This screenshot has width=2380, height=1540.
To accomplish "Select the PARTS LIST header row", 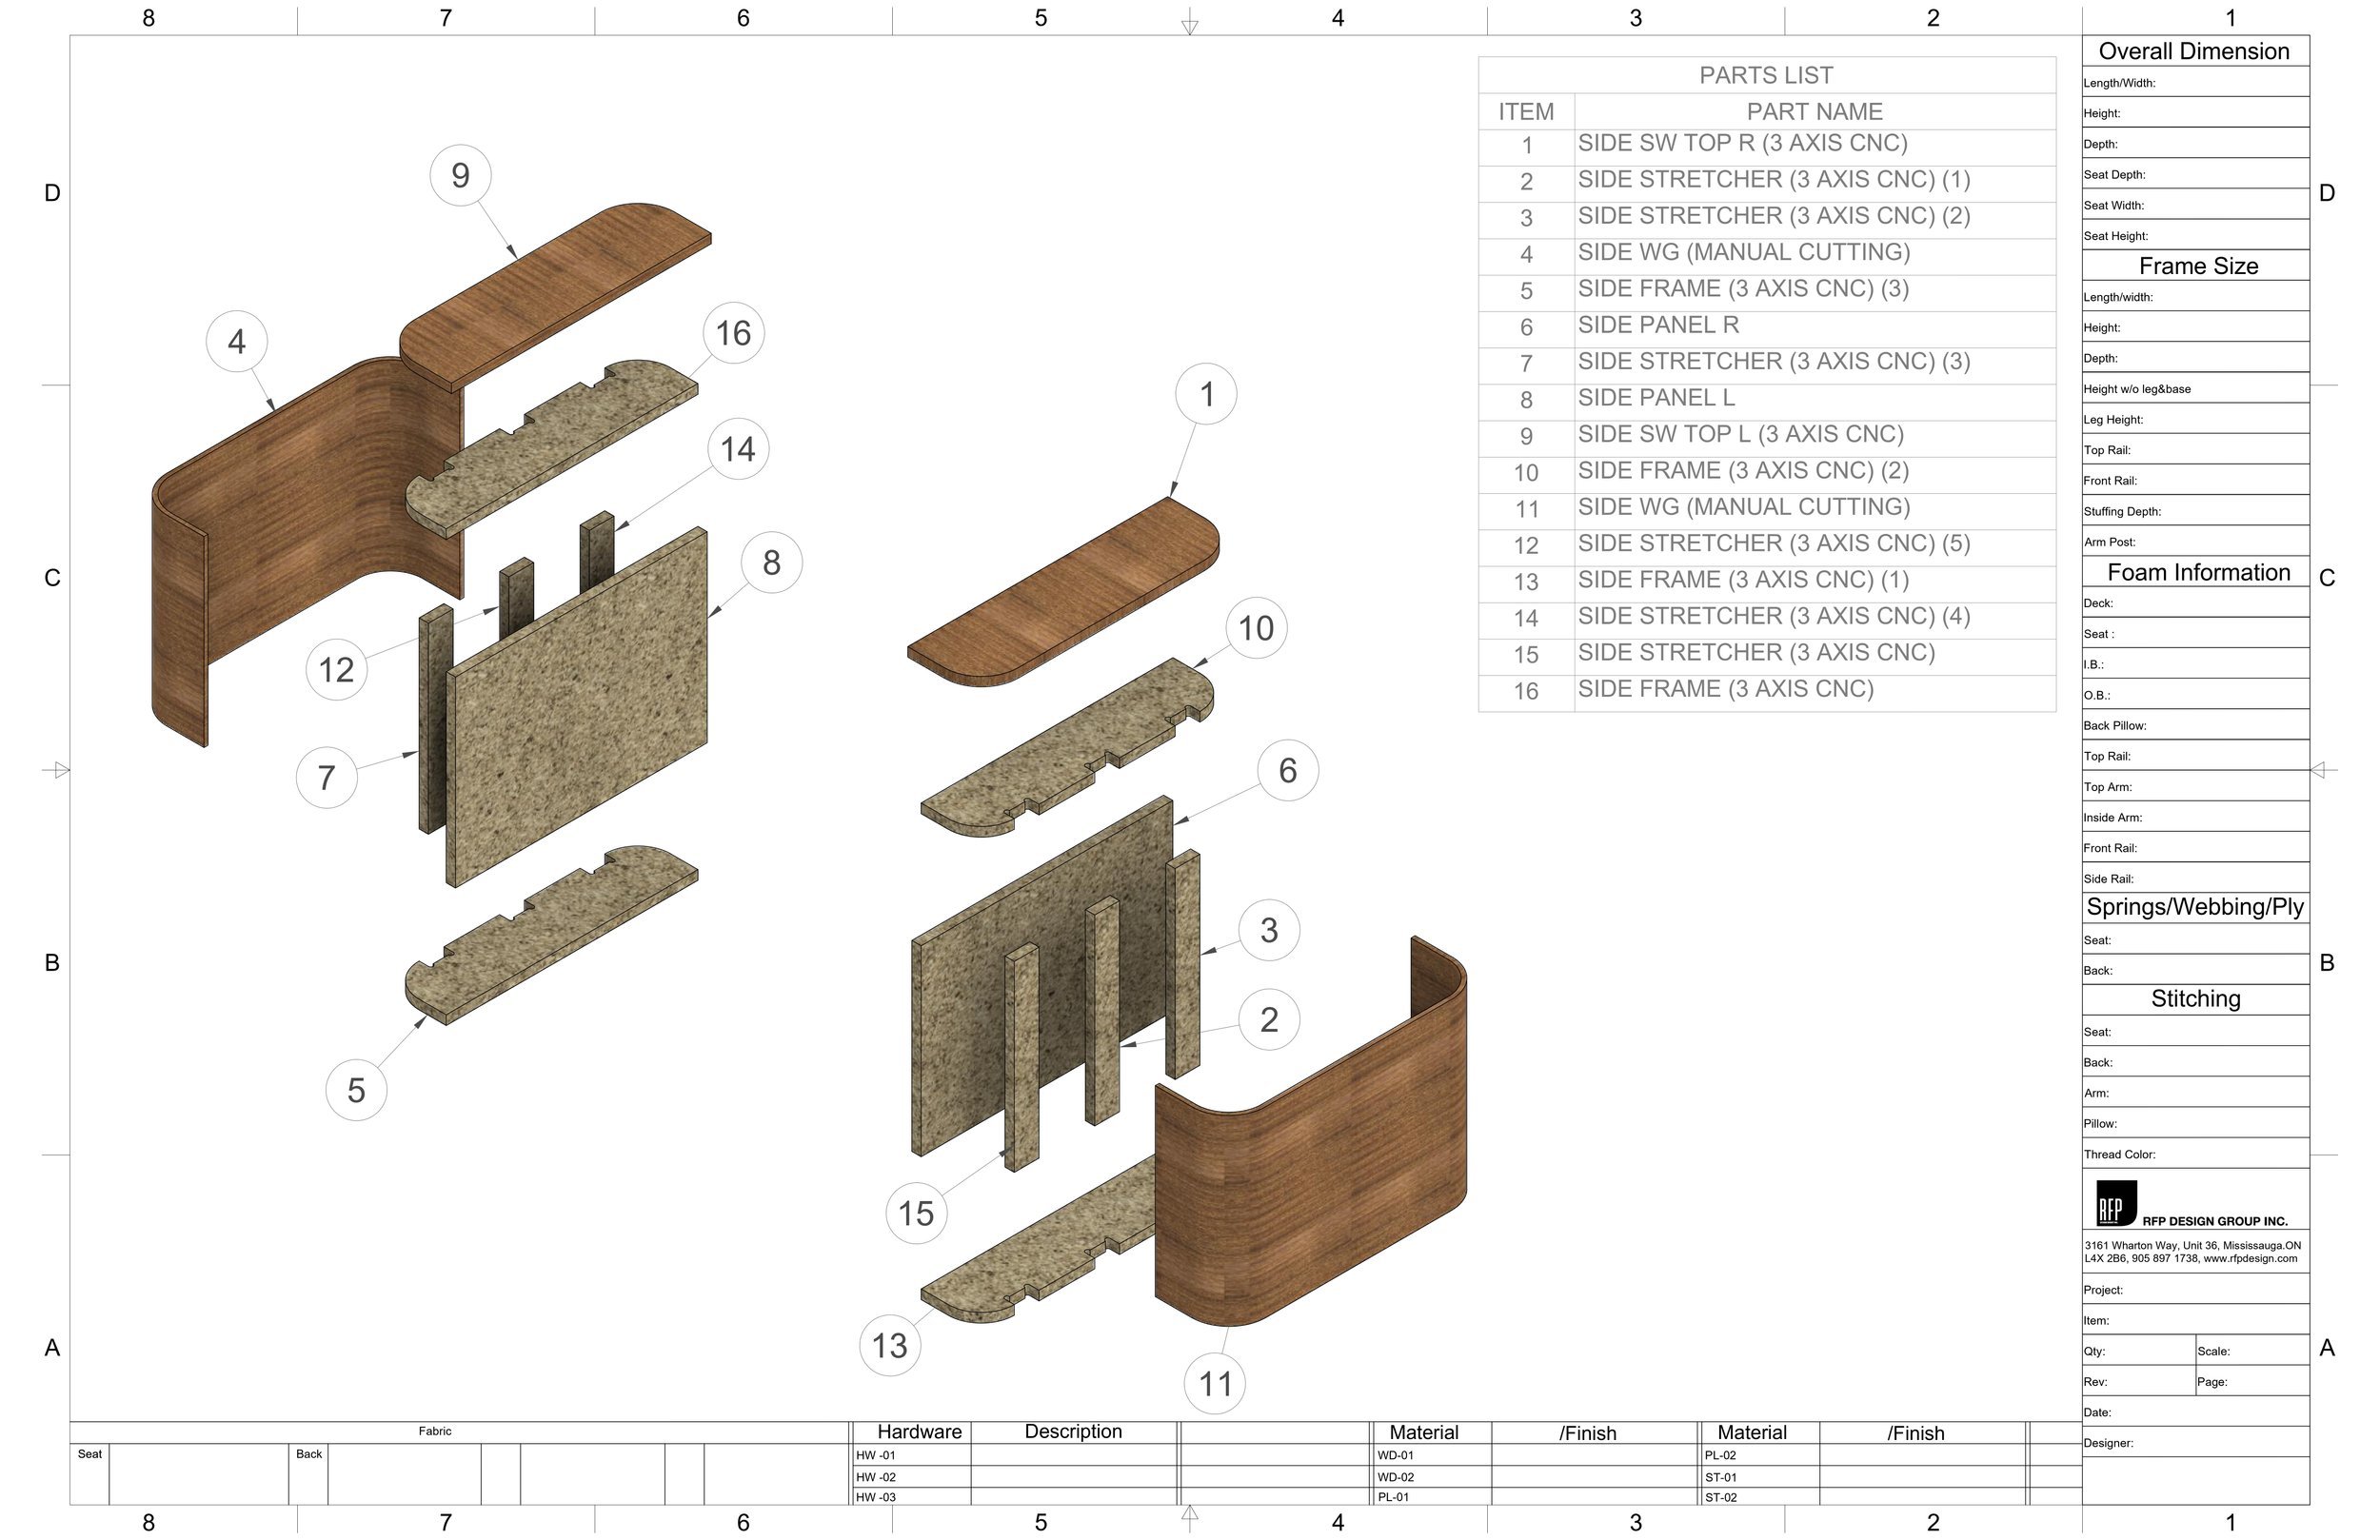I will point(1765,75).
